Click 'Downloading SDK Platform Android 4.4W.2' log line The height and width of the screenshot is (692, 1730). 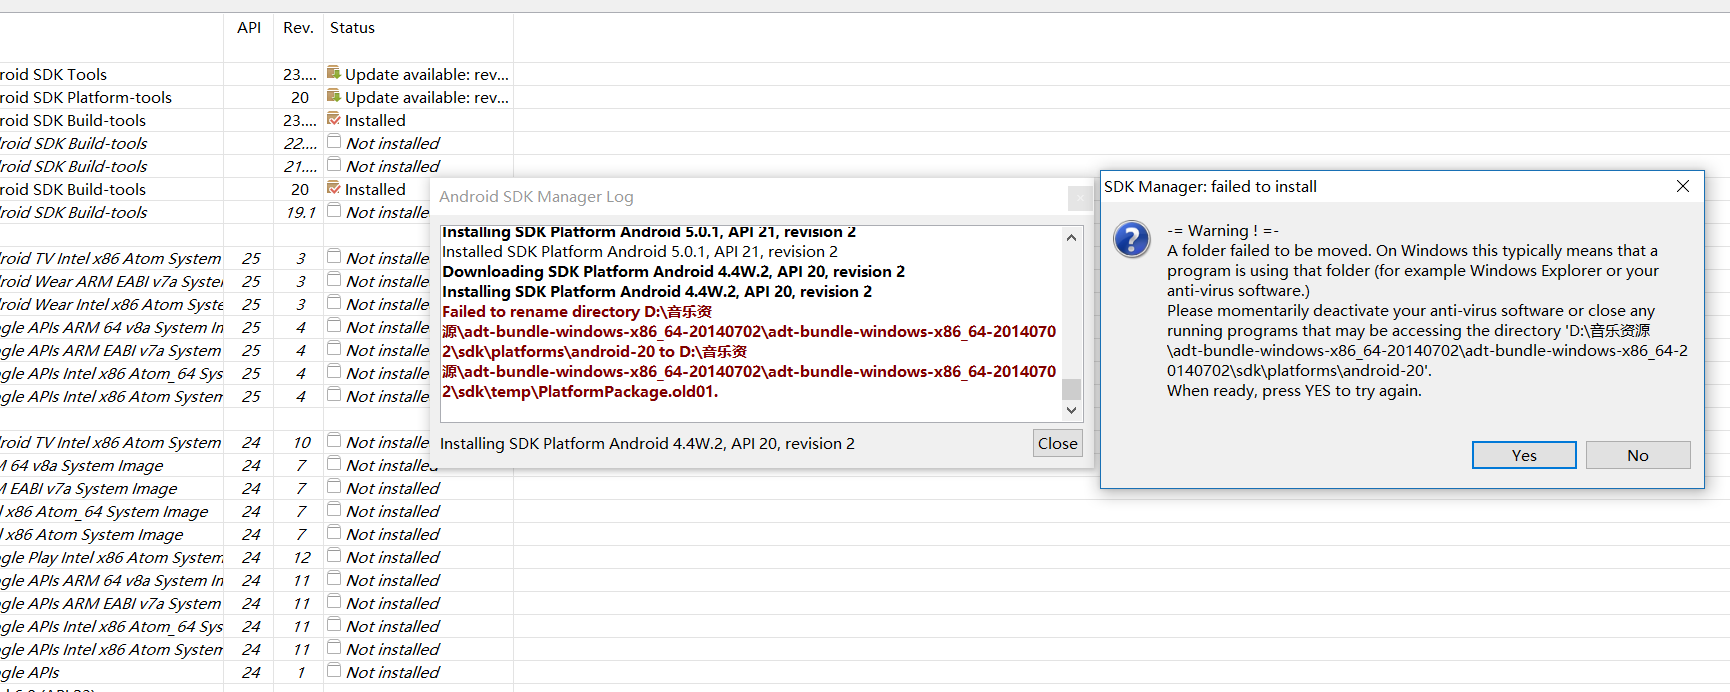coord(673,271)
